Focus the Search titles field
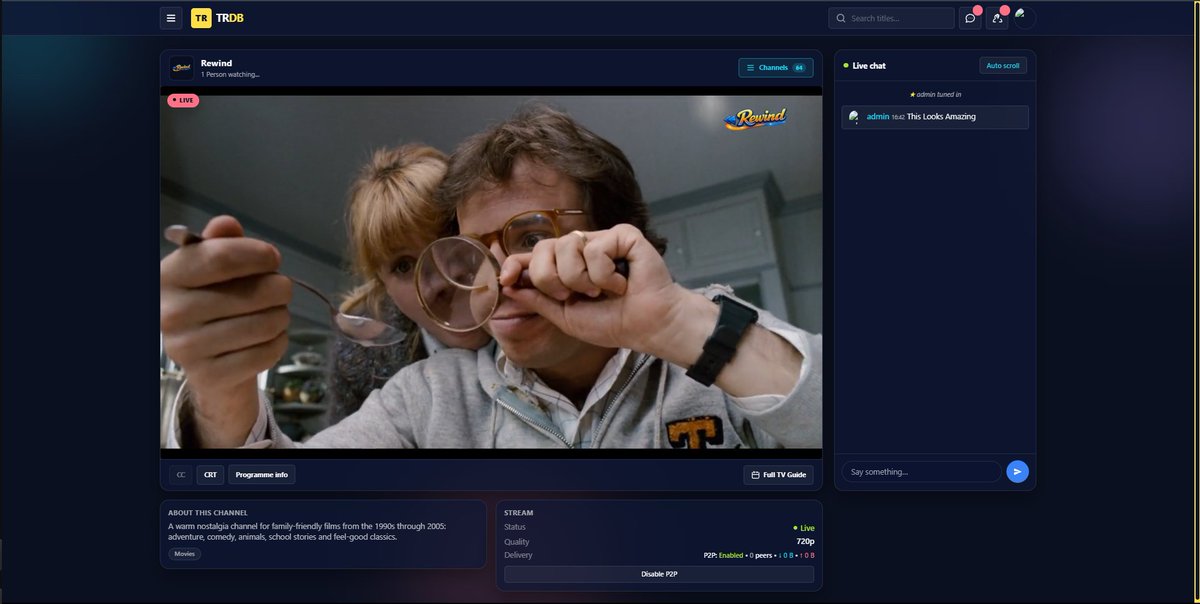Screen dimensions: 1200x604 coord(891,18)
